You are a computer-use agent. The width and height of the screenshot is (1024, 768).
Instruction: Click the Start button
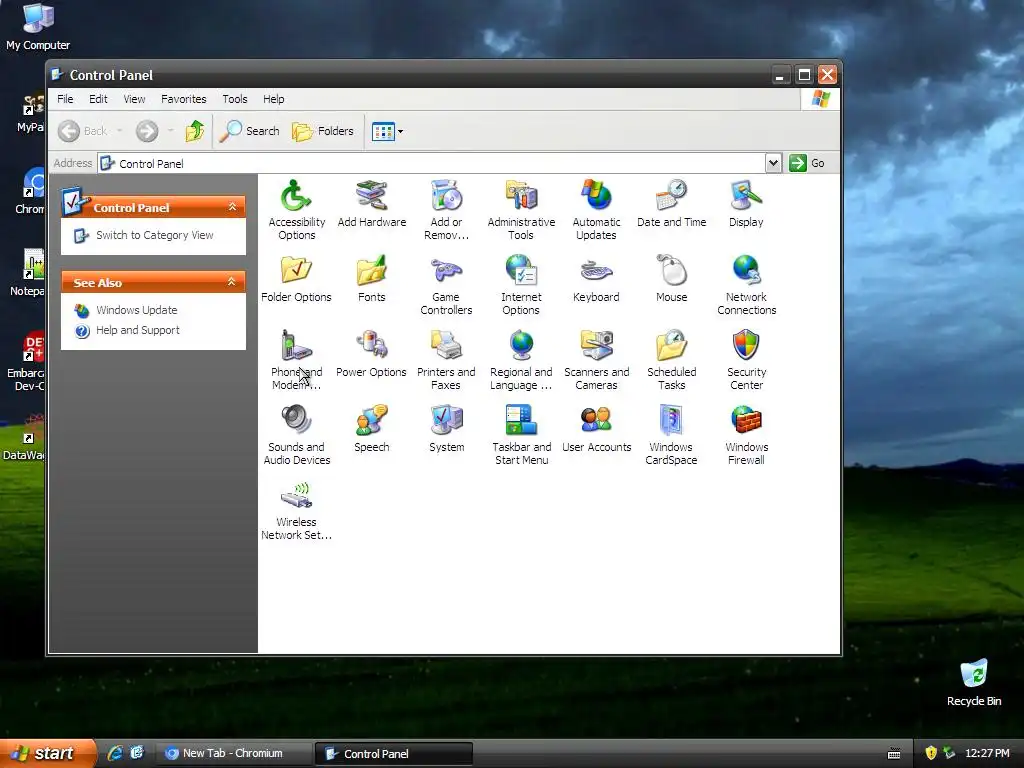click(x=48, y=753)
